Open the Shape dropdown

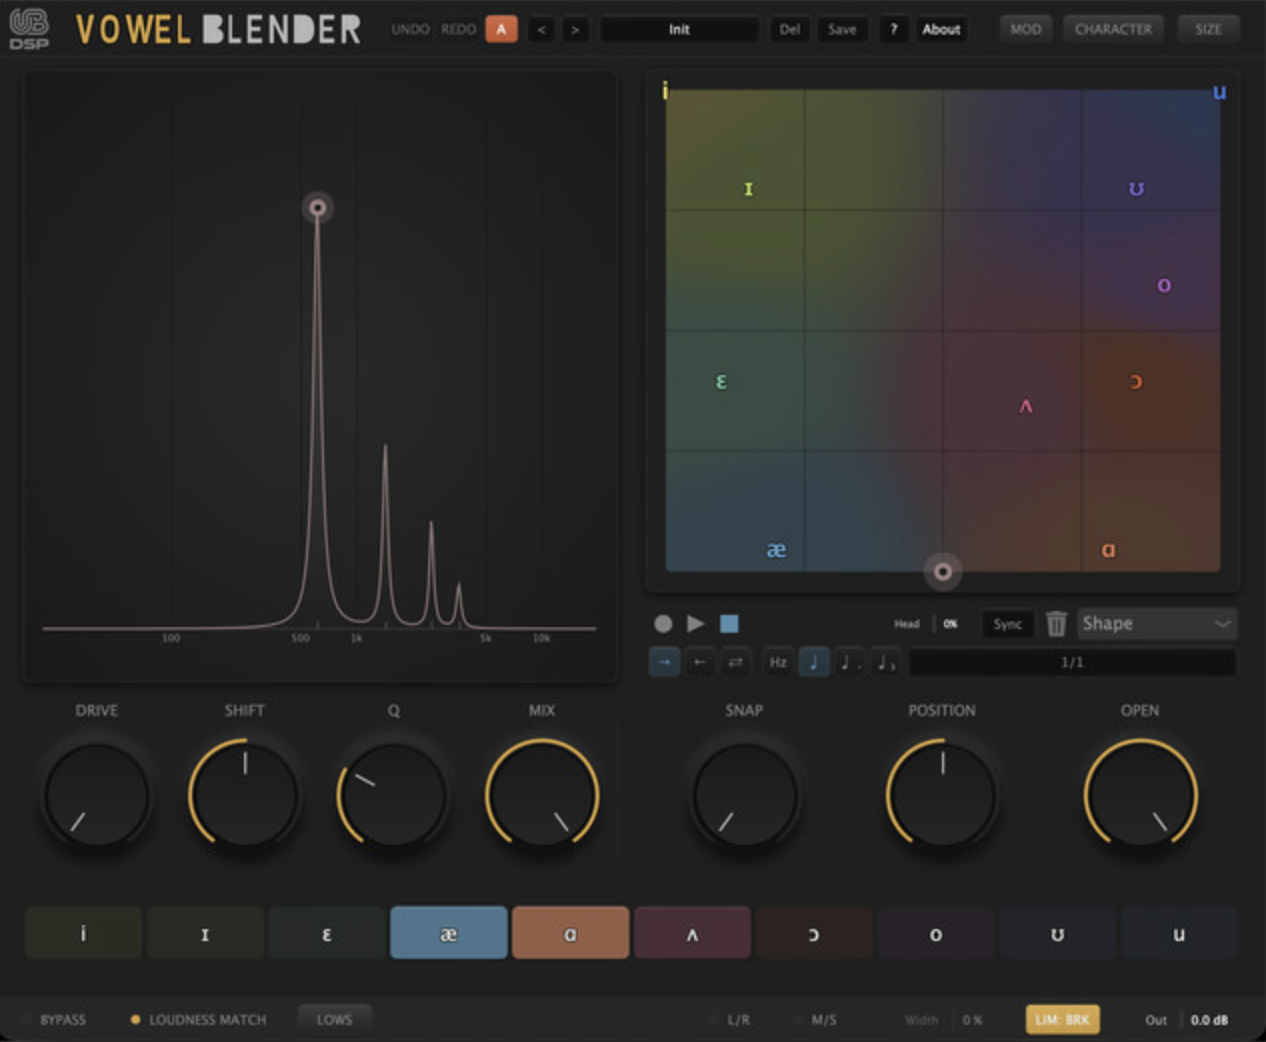coord(1157,624)
